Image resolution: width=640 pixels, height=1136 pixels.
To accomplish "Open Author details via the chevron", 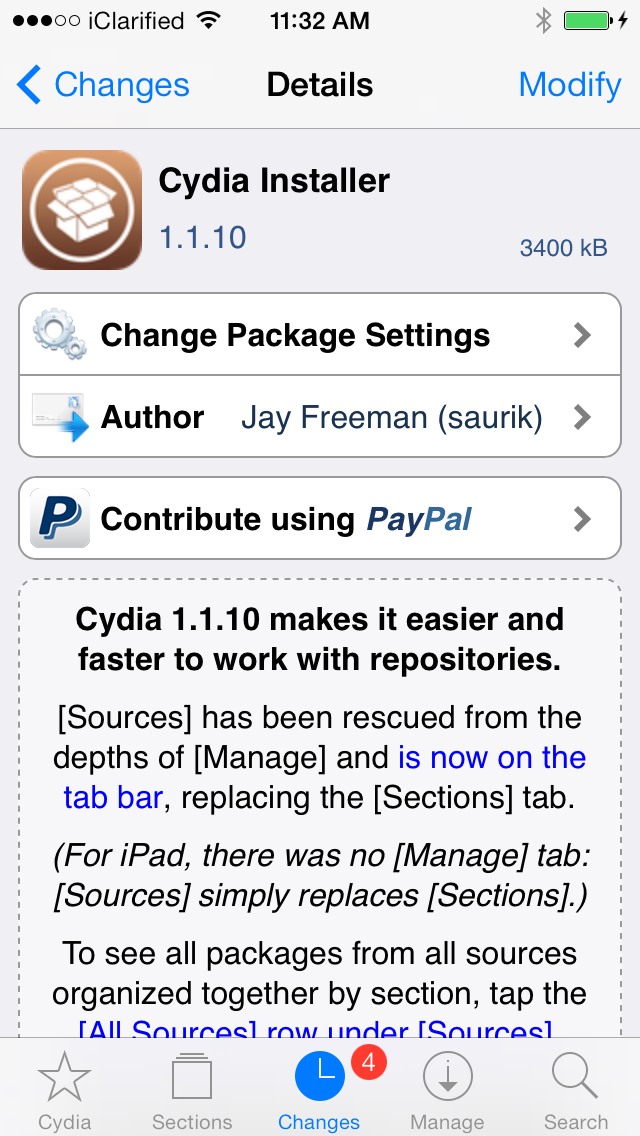I will pos(583,417).
